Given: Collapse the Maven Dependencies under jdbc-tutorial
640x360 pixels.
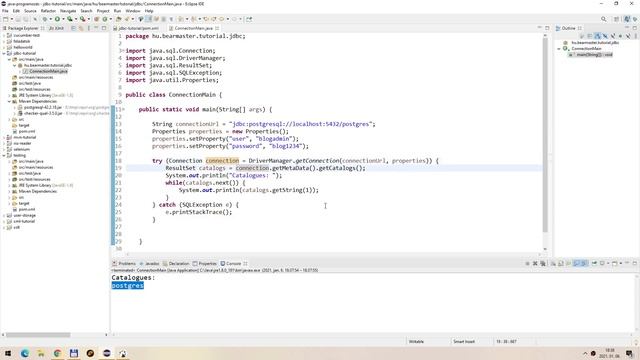Looking at the screenshot, I should 9,101.
